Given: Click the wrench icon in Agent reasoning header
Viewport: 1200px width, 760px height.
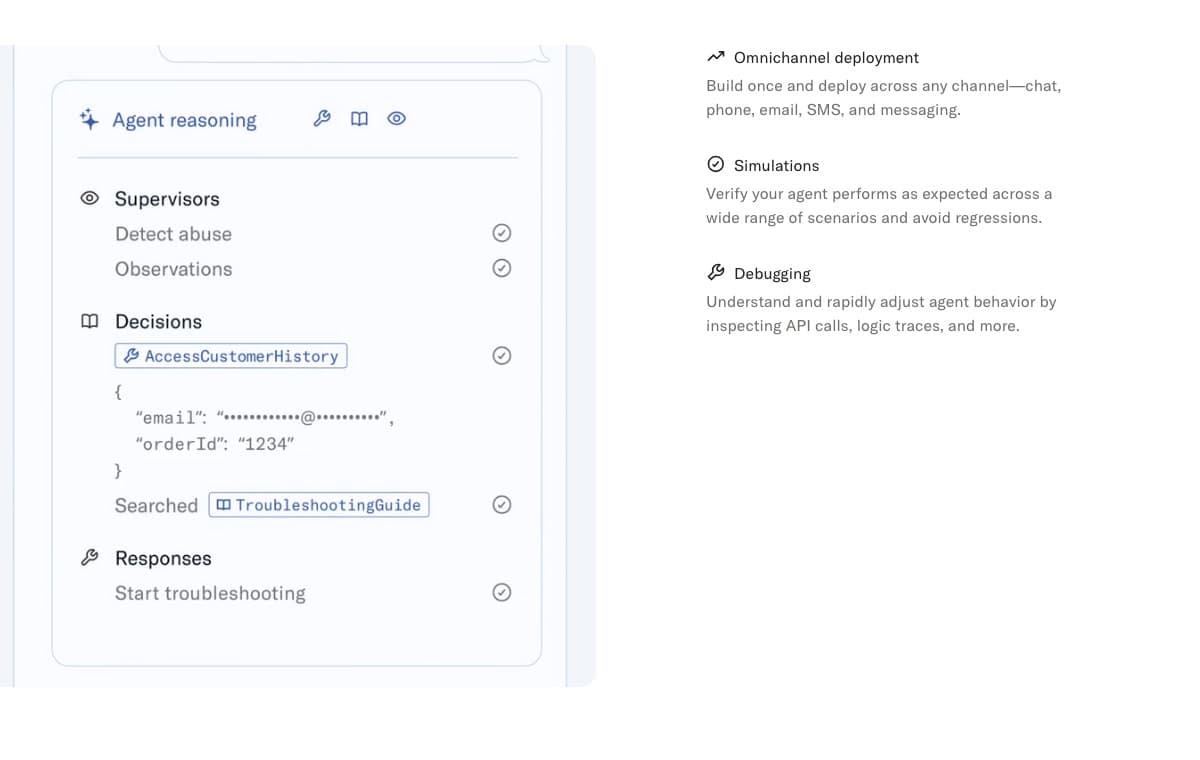Looking at the screenshot, I should click(x=322, y=119).
